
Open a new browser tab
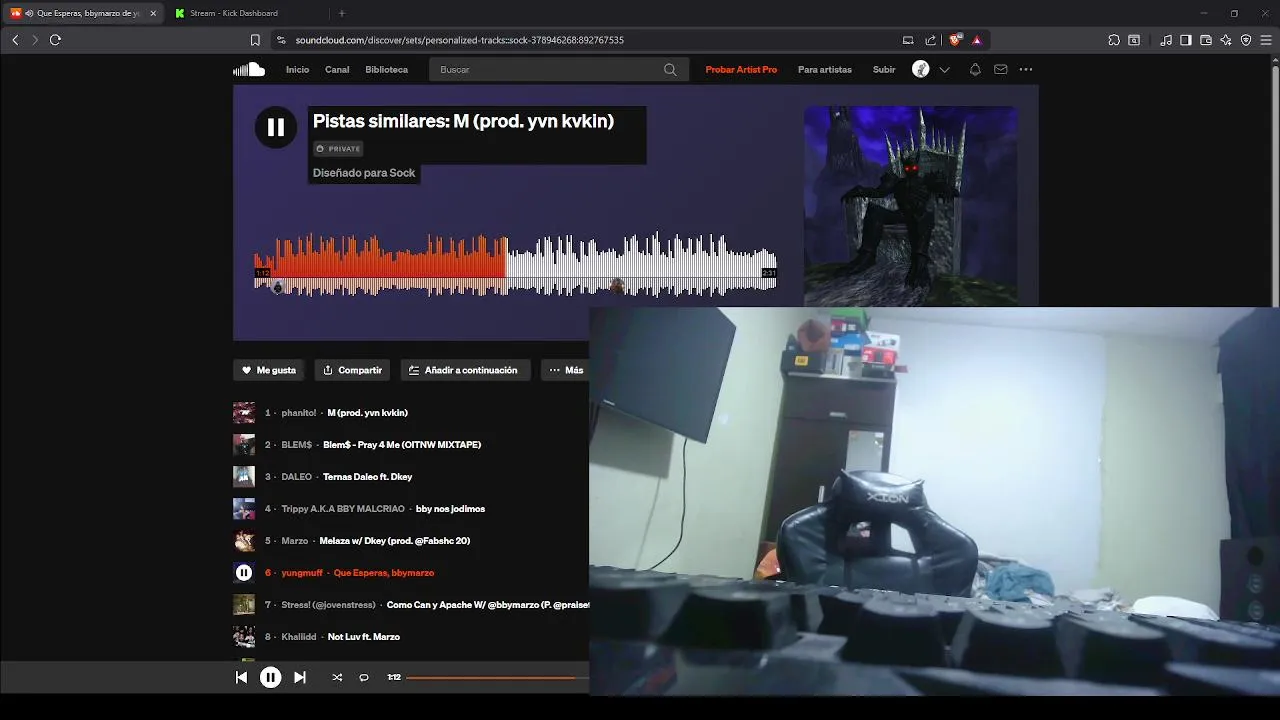tap(342, 13)
